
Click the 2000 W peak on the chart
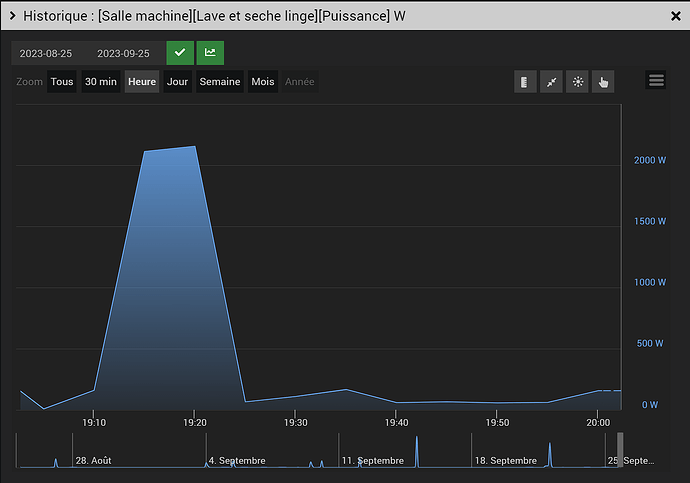(193, 147)
